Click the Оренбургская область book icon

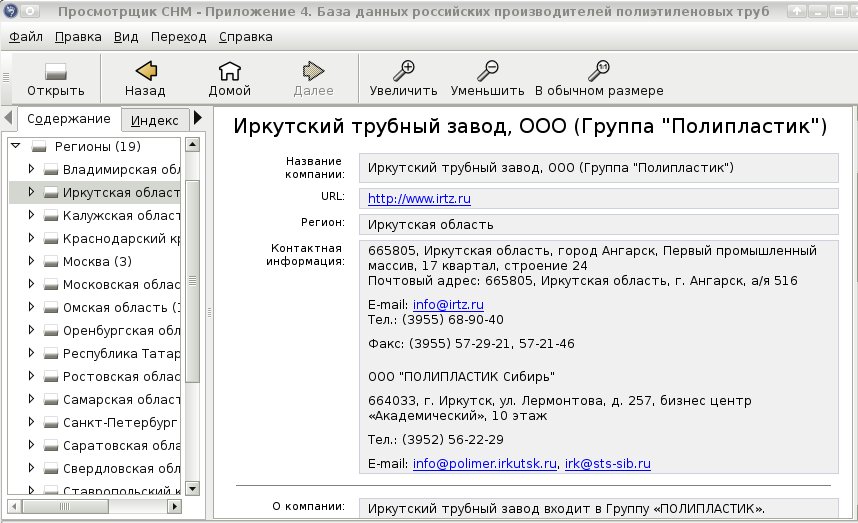click(x=51, y=330)
